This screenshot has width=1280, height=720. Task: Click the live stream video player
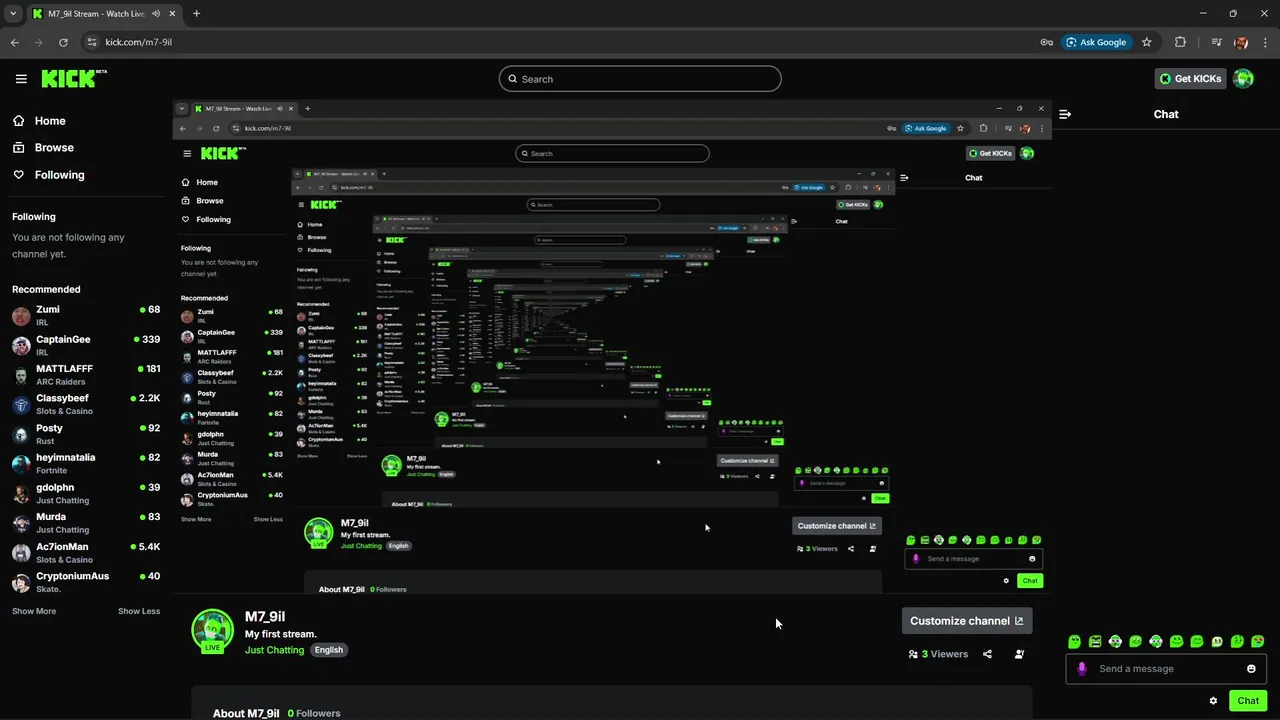tap(611, 347)
